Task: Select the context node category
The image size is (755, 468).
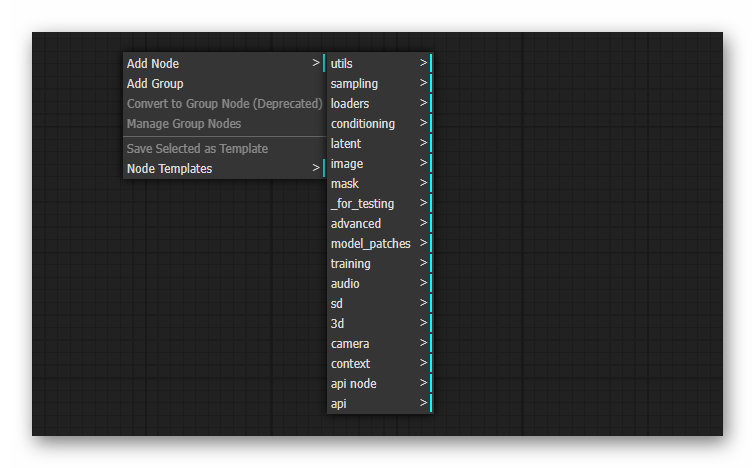Action: [378, 364]
